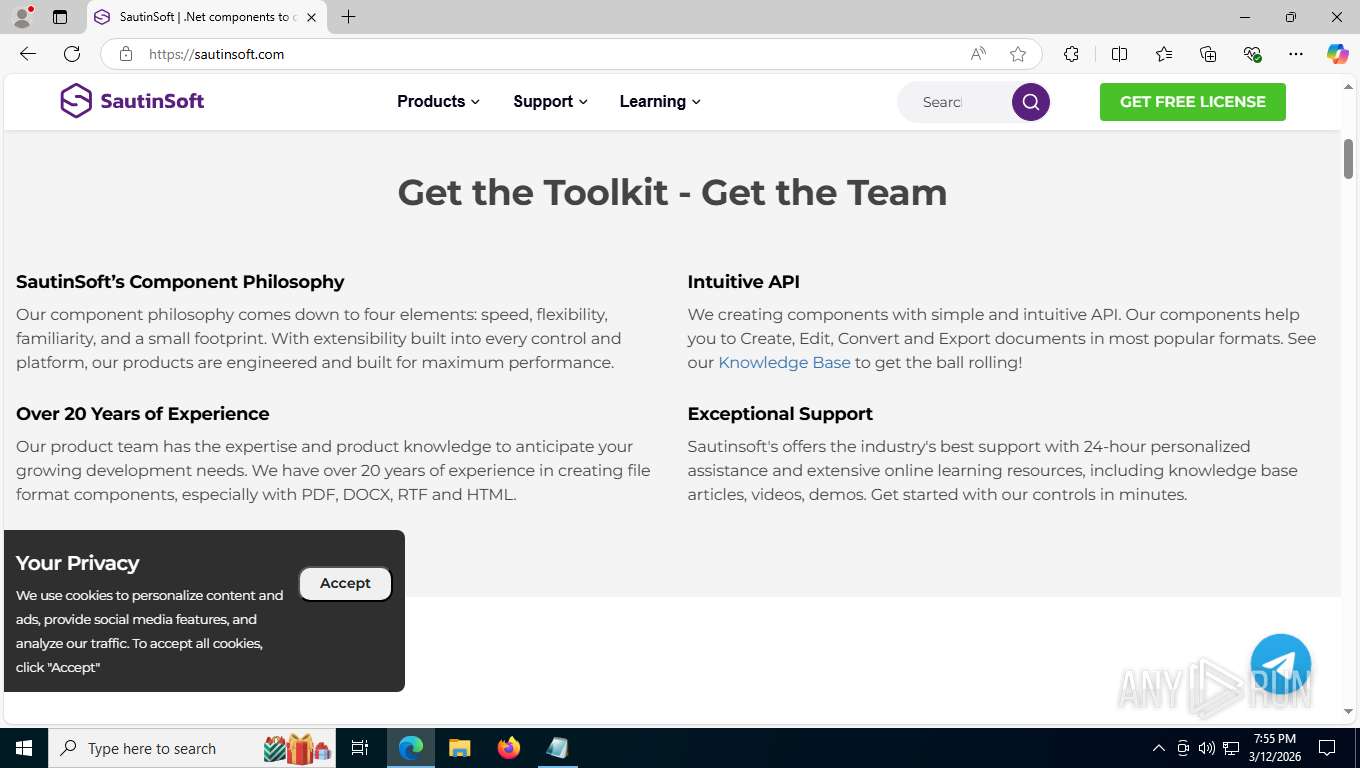The width and height of the screenshot is (1360, 768).
Task: Show hidden system tray icons
Action: tap(1159, 748)
